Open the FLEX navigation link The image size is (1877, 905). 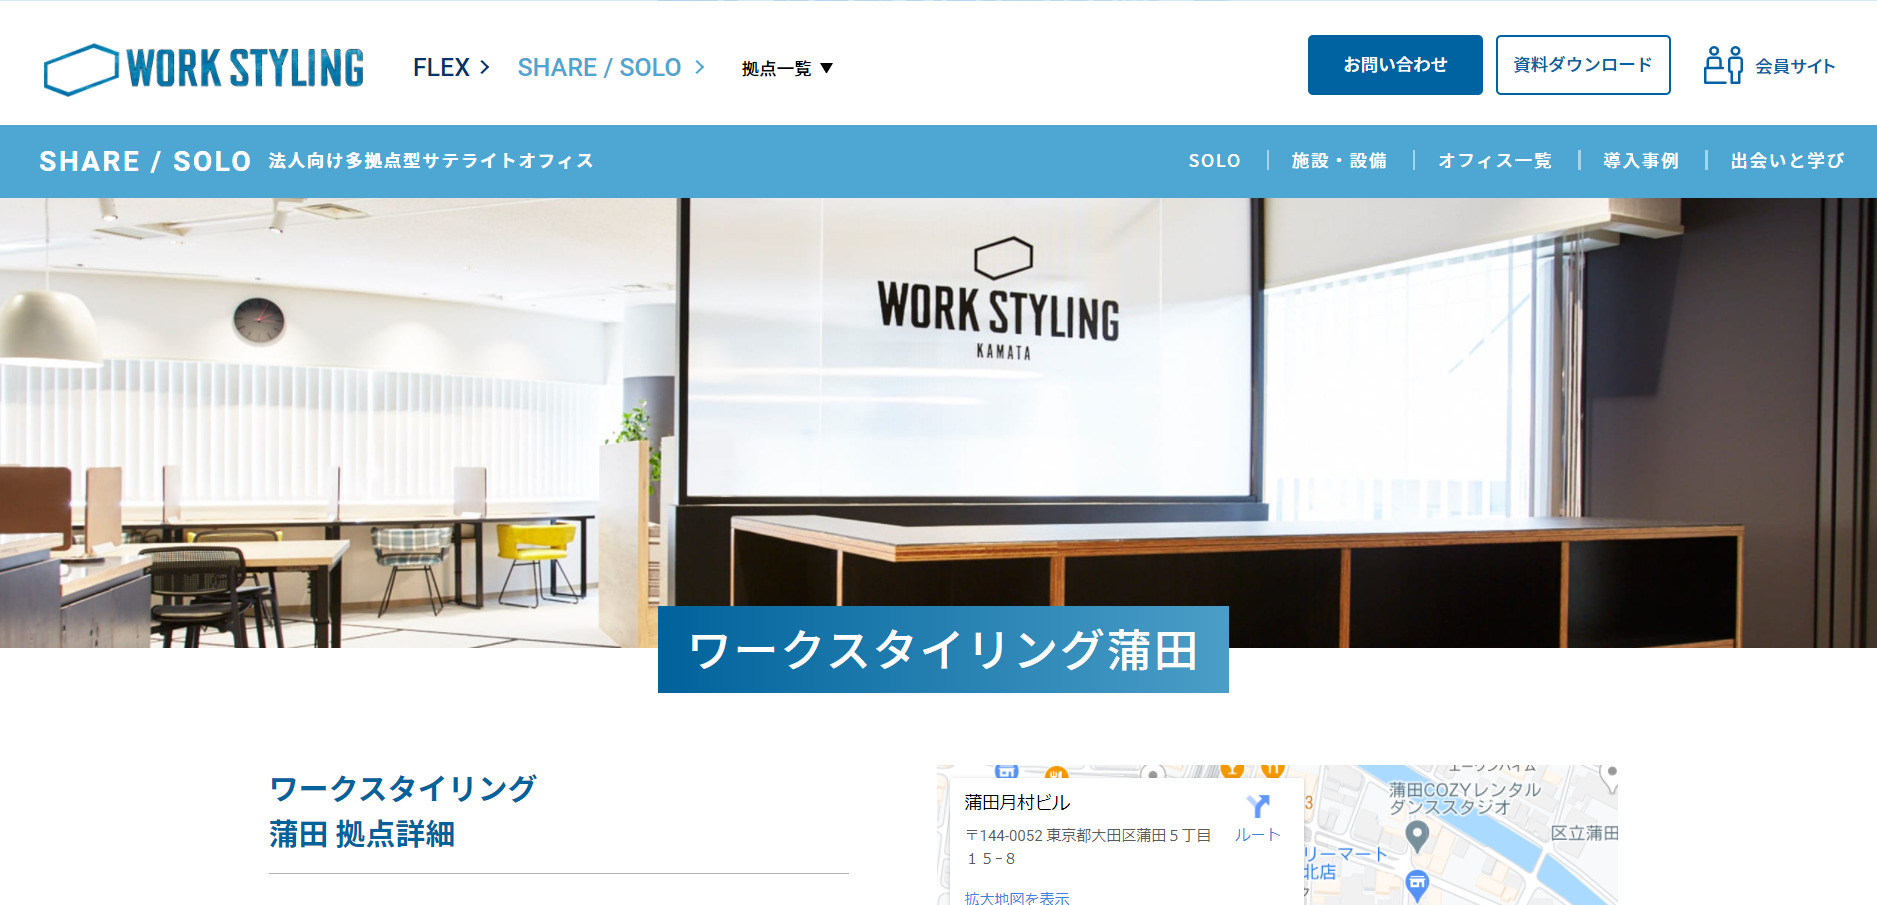(441, 67)
